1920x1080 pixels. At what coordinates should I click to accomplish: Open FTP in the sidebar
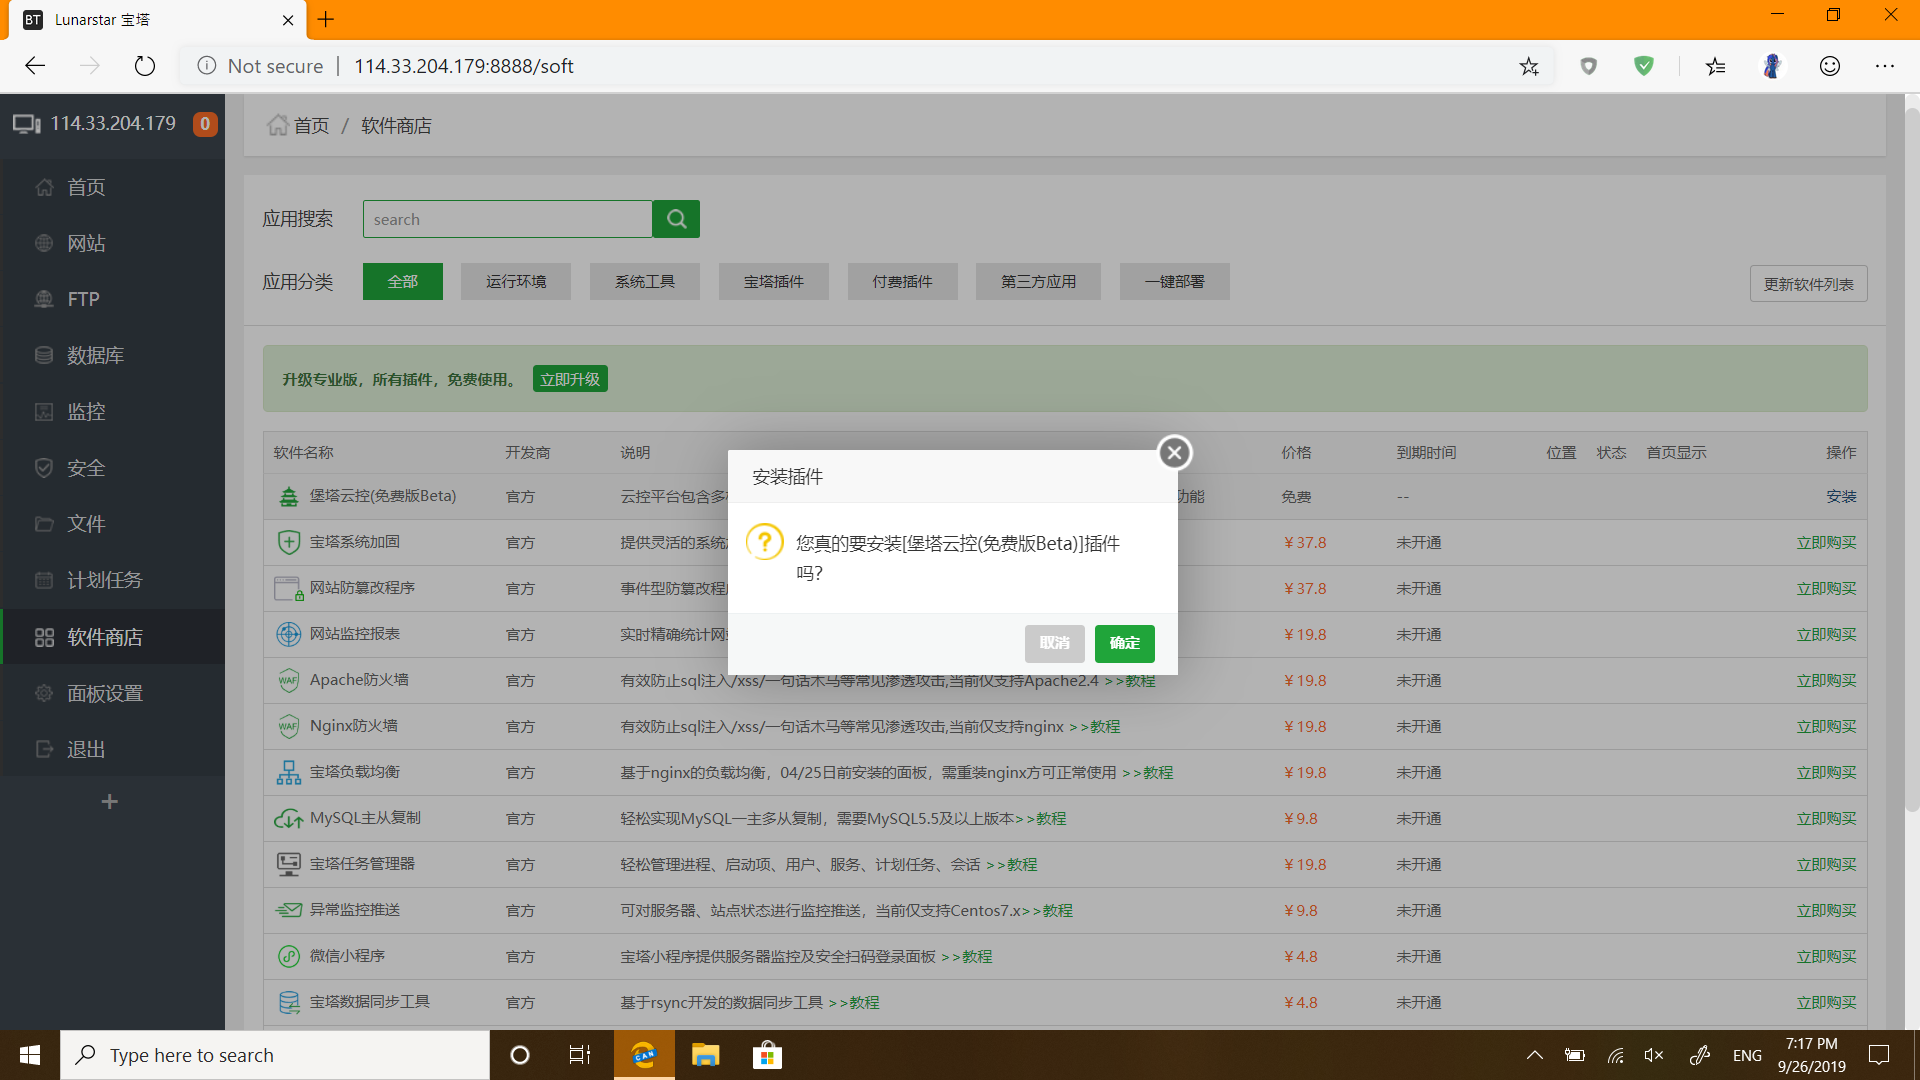point(113,299)
